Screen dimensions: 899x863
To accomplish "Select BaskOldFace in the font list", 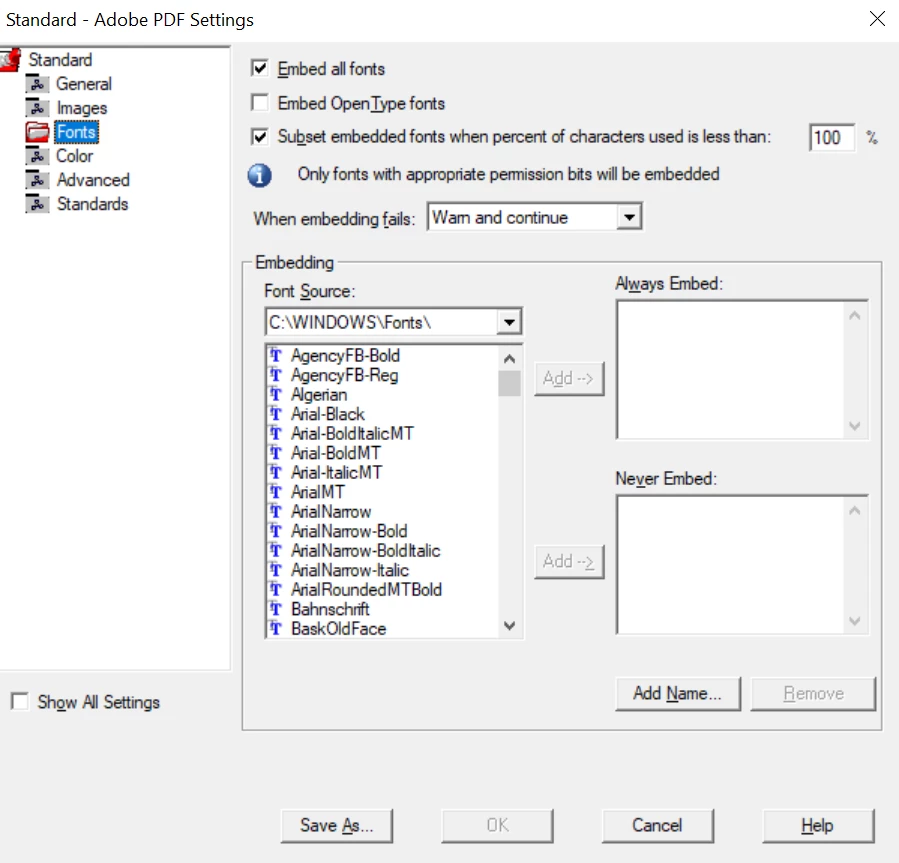I will 339,628.
